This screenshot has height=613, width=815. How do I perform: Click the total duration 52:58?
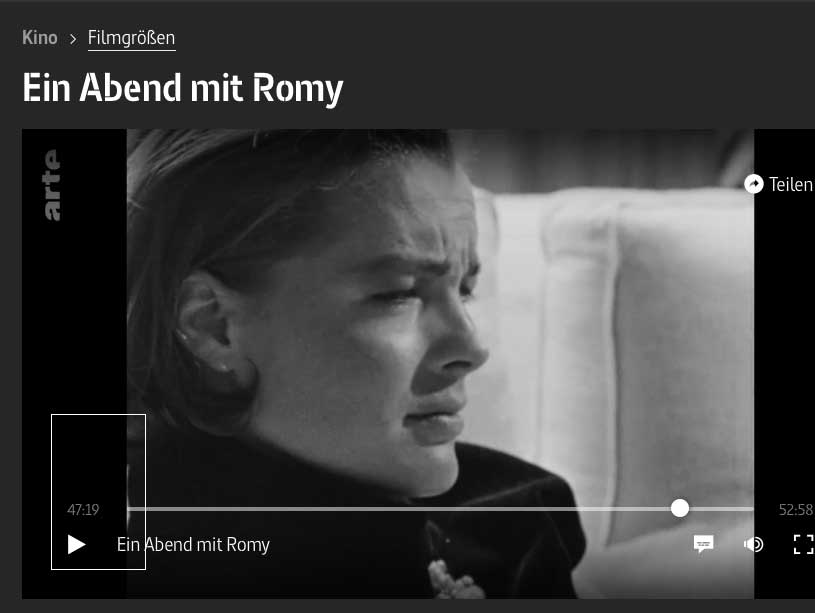click(x=795, y=510)
